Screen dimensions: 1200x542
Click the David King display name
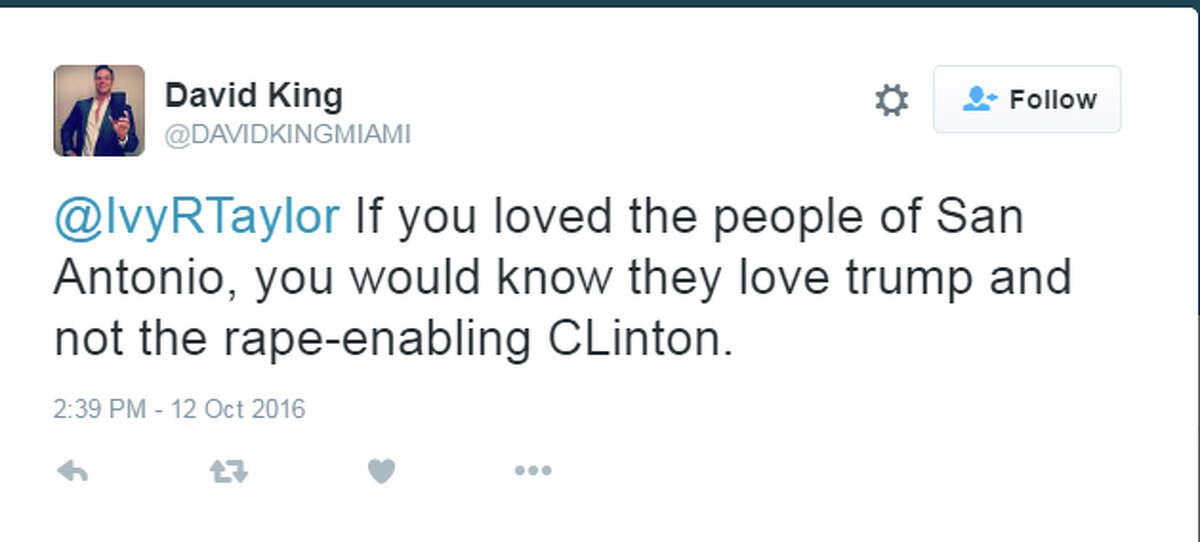[x=253, y=96]
